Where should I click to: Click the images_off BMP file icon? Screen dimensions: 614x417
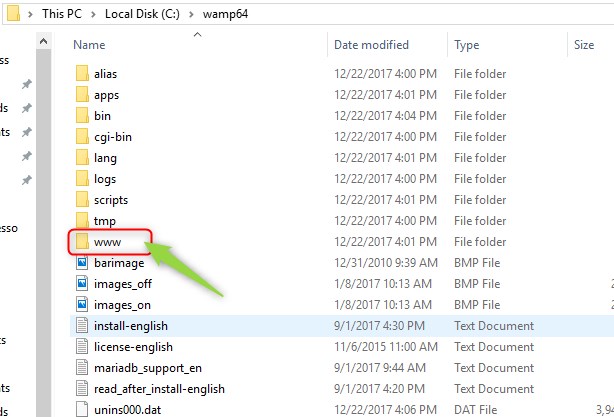[82, 283]
